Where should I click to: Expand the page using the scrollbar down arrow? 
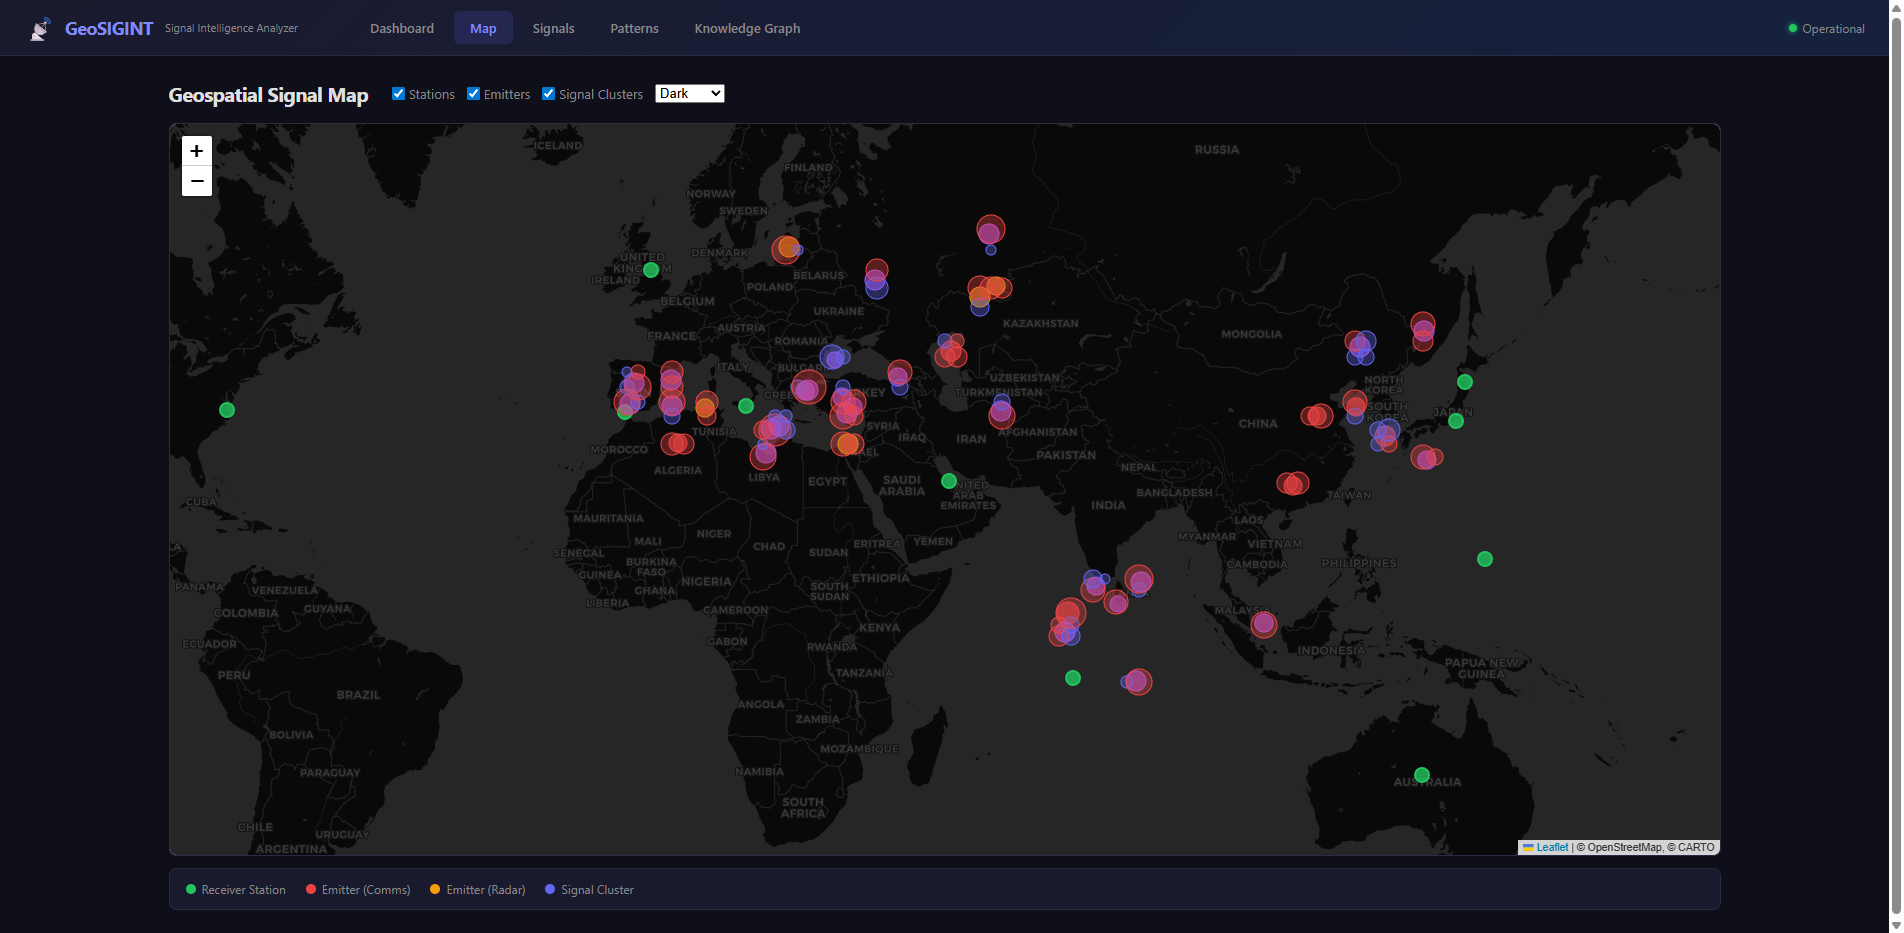1896,925
